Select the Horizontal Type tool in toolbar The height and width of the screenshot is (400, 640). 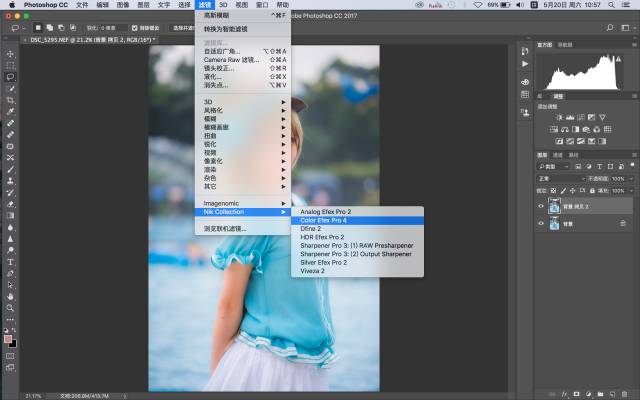point(10,262)
